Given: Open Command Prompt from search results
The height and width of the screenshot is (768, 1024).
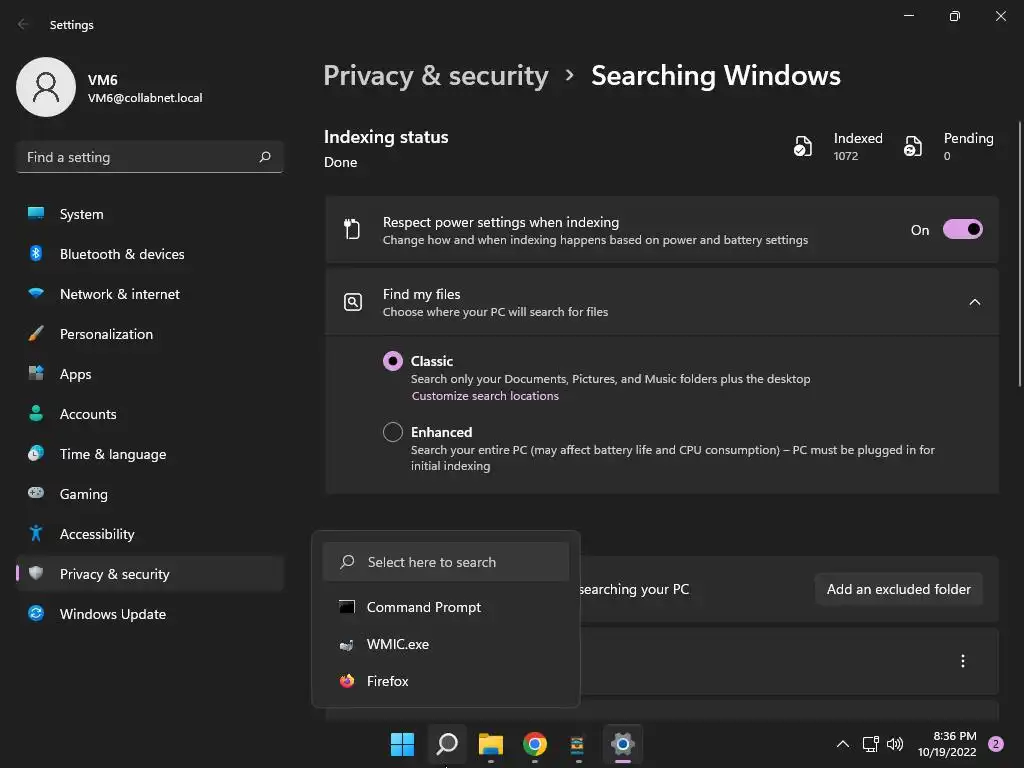Looking at the screenshot, I should [423, 607].
